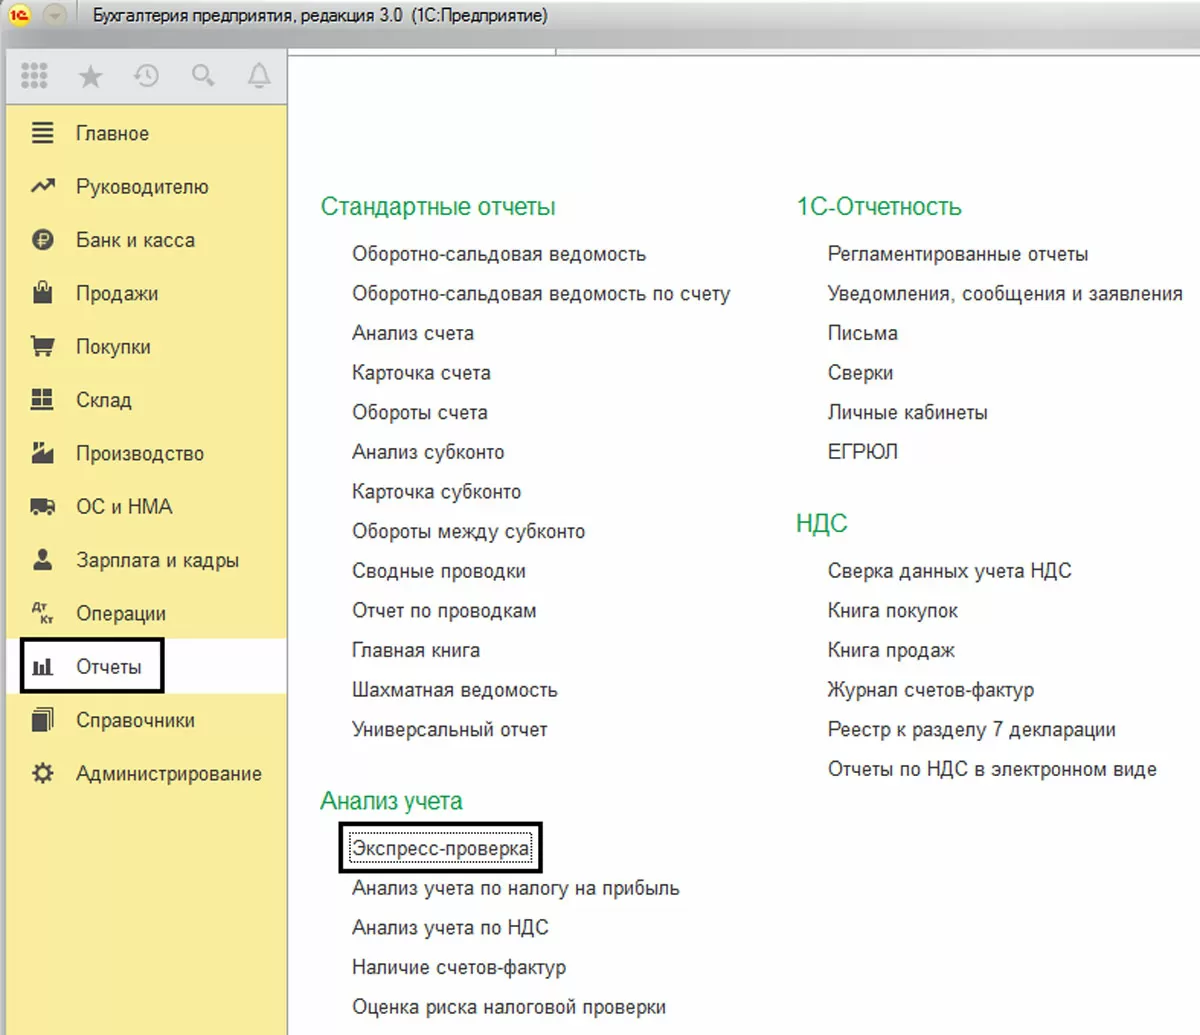Open Книга покупок report
This screenshot has height=1035, width=1200.
pos(893,611)
